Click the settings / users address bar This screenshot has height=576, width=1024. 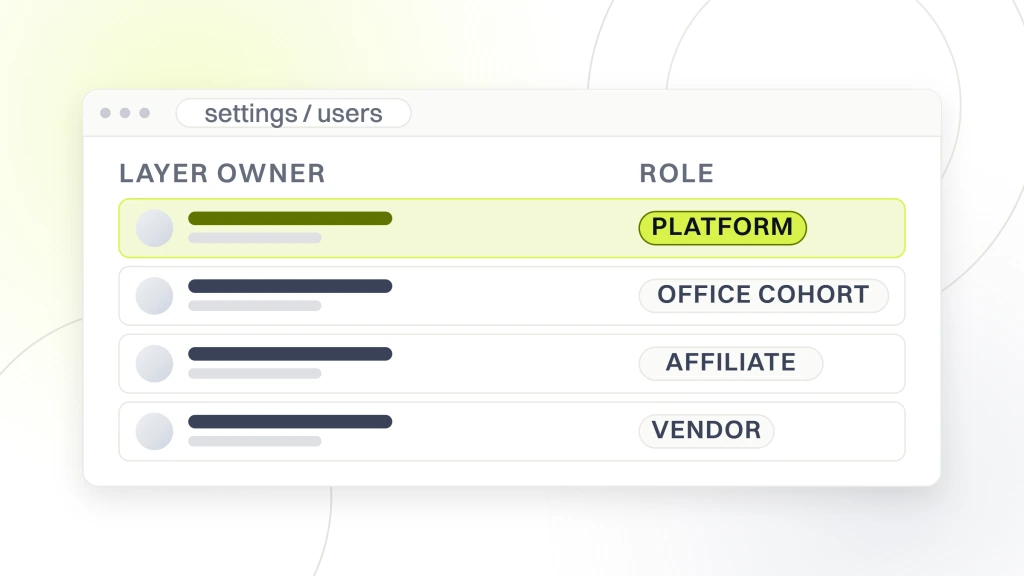[293, 113]
